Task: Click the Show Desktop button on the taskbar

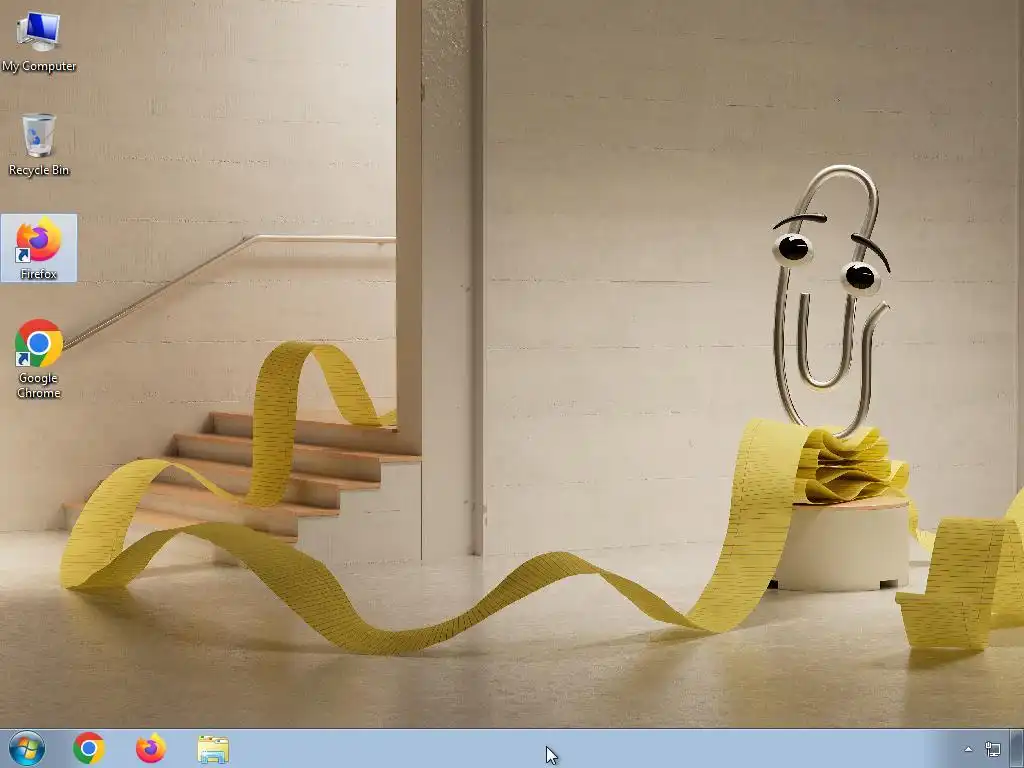Action: [x=1017, y=748]
